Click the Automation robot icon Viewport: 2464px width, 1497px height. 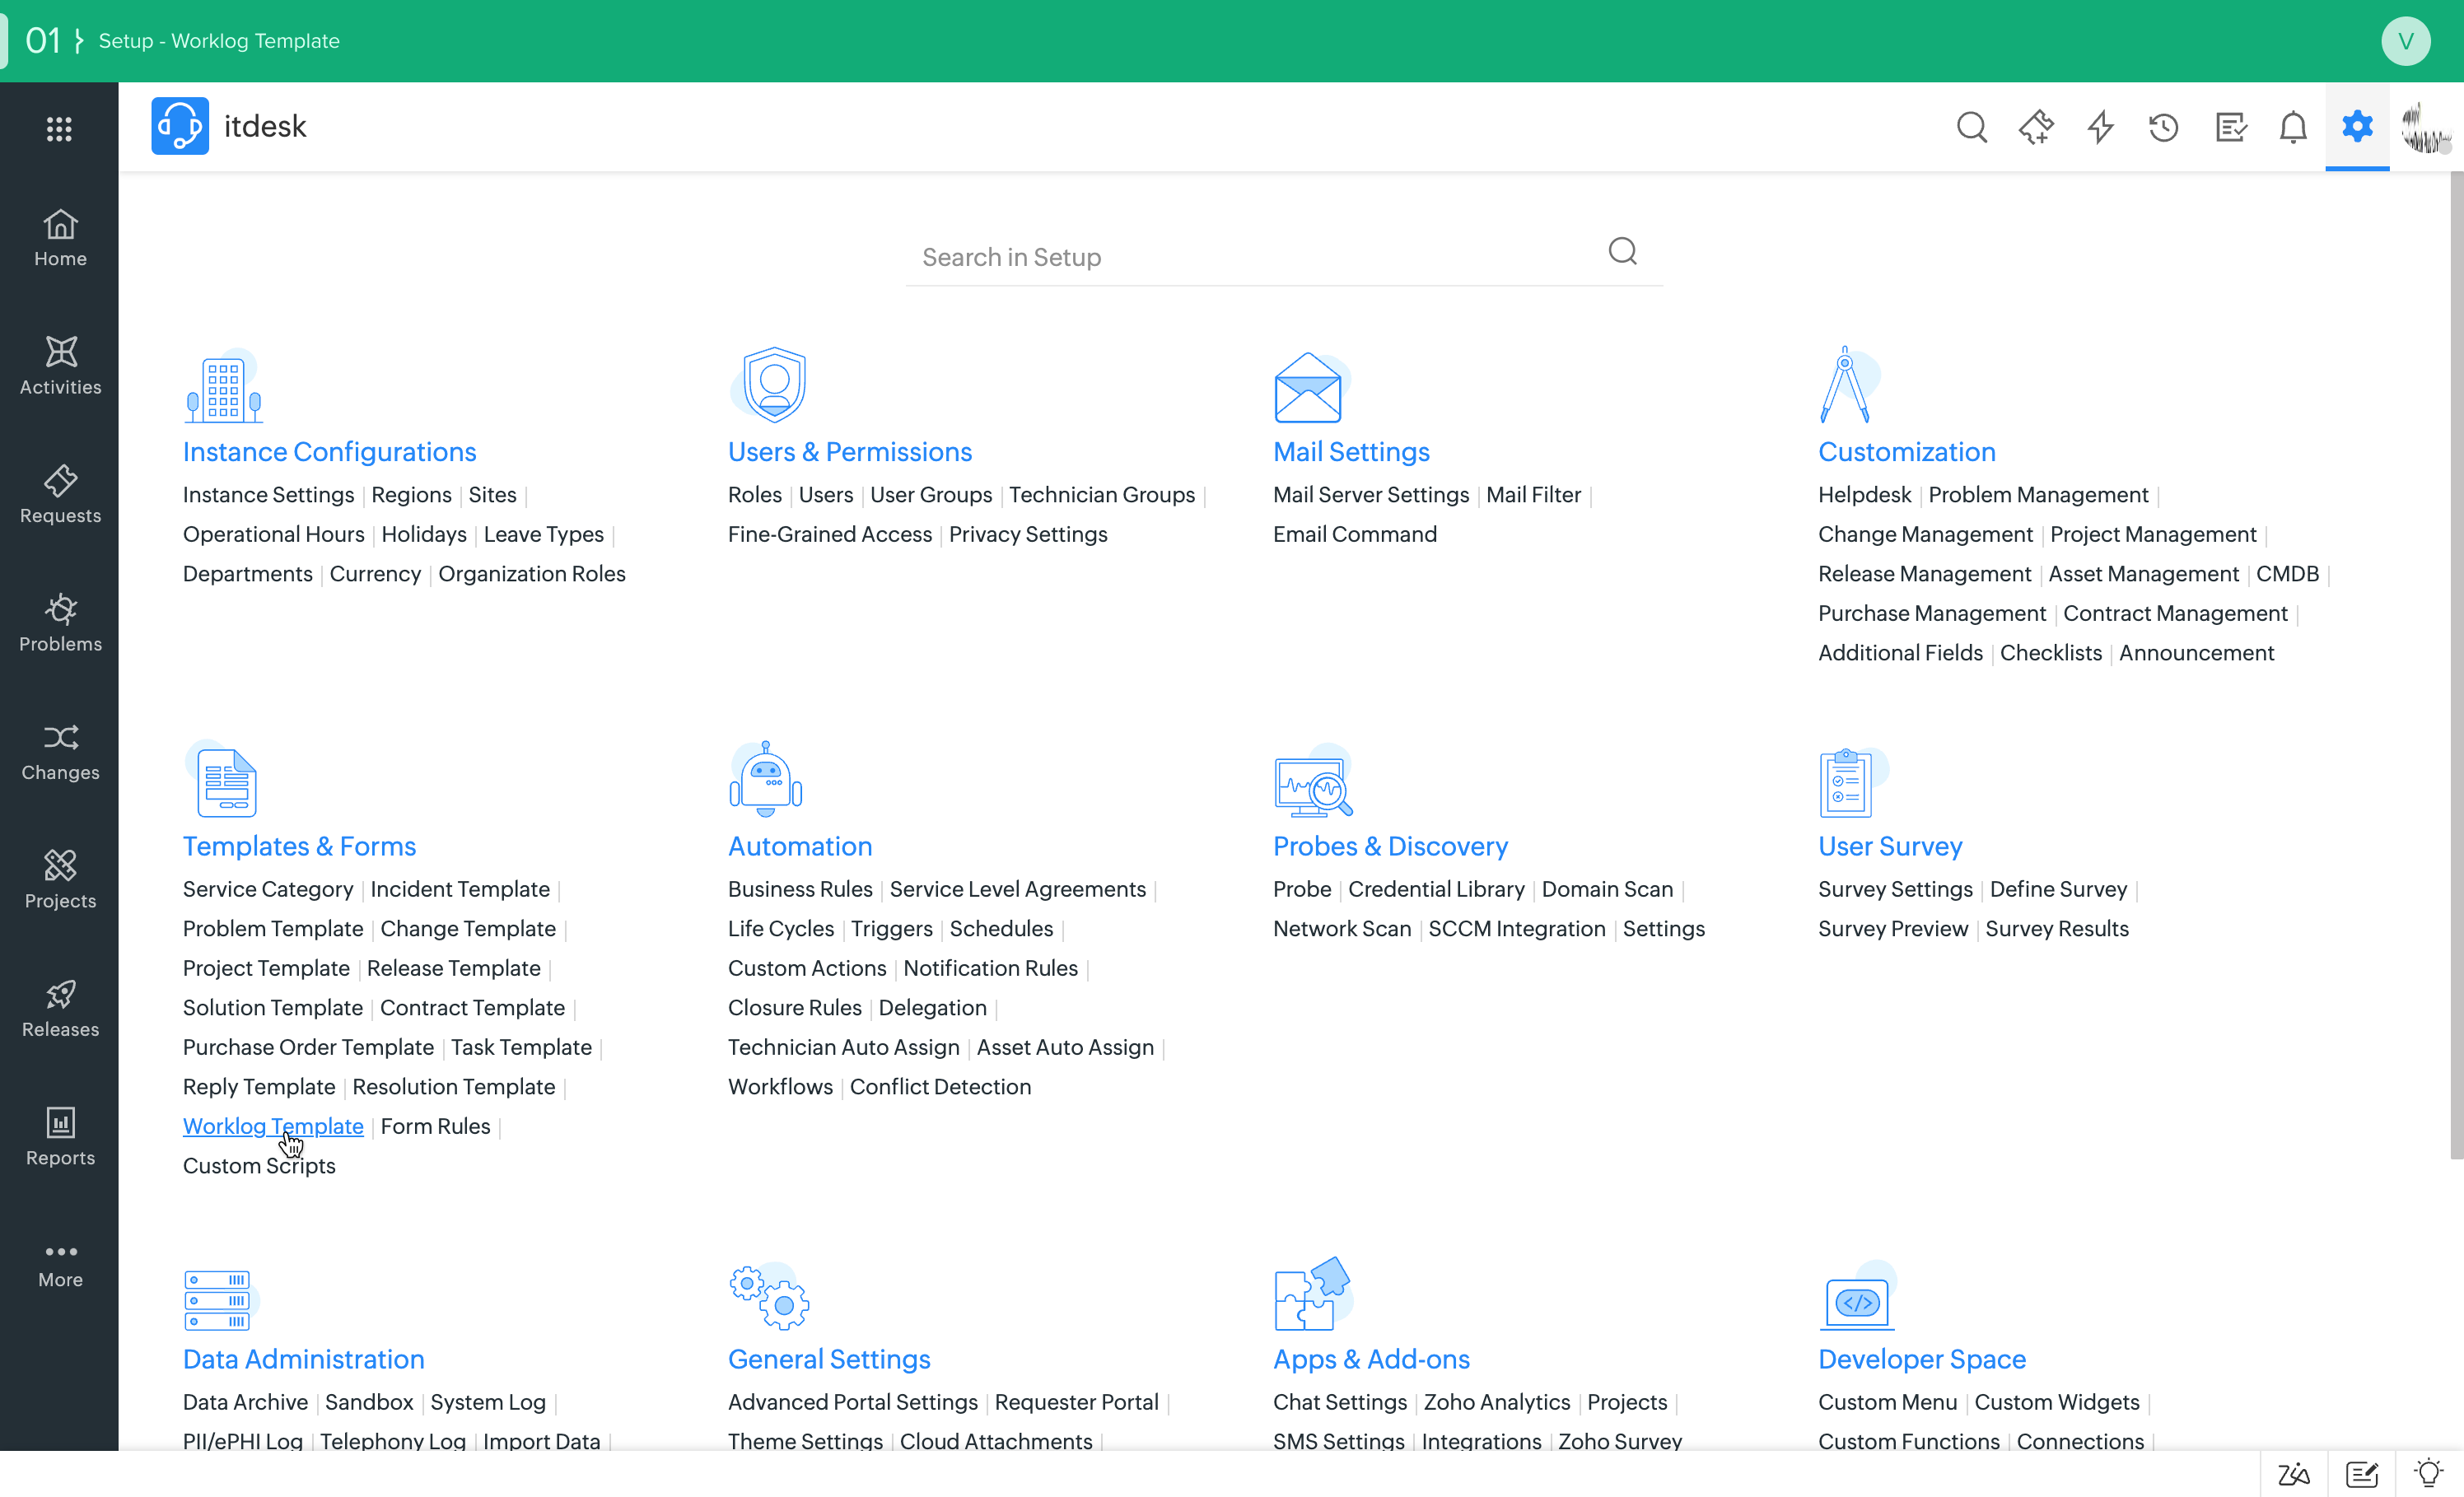(x=766, y=779)
